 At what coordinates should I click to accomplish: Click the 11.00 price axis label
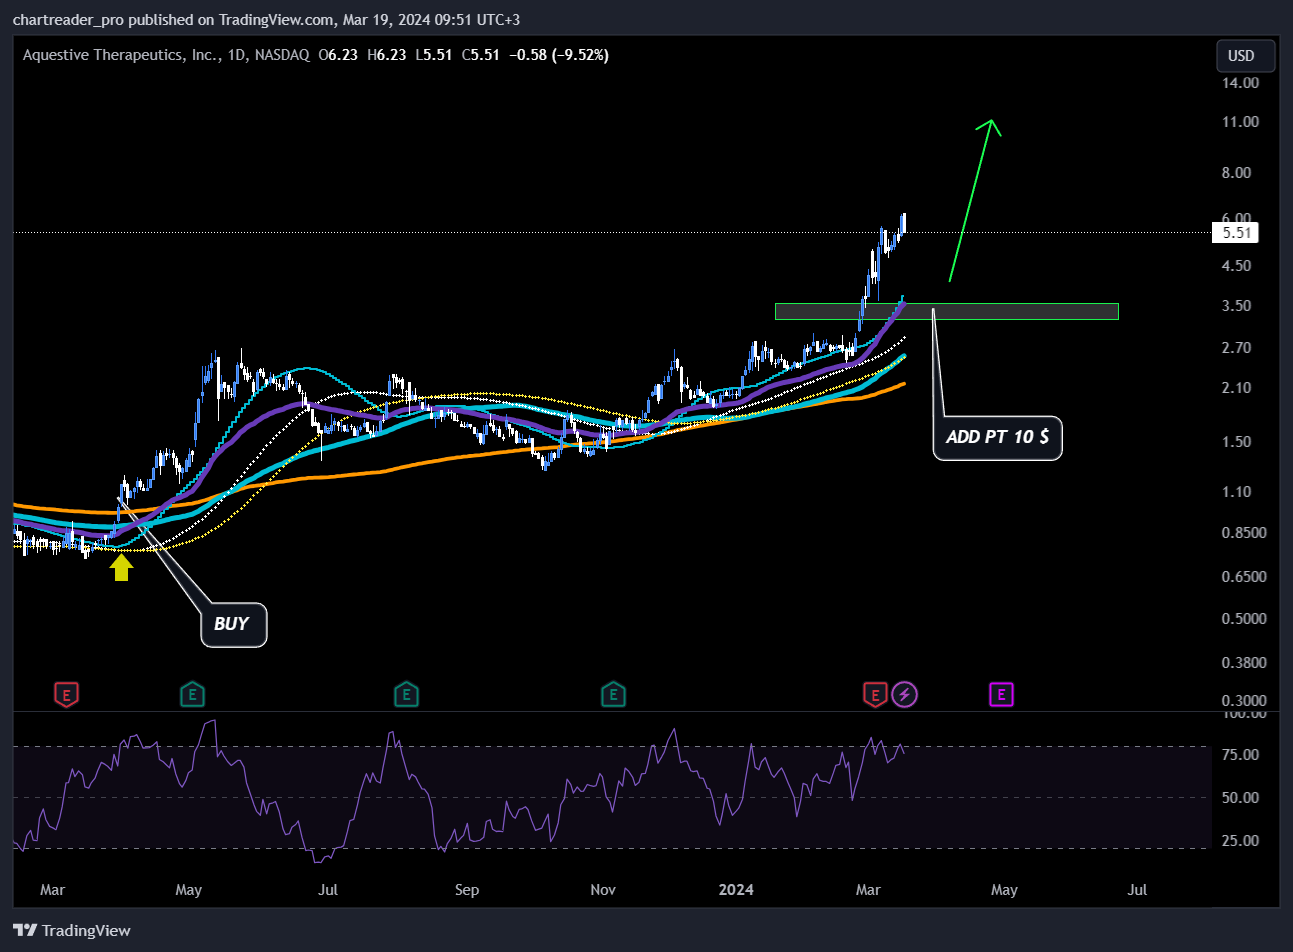[x=1241, y=122]
